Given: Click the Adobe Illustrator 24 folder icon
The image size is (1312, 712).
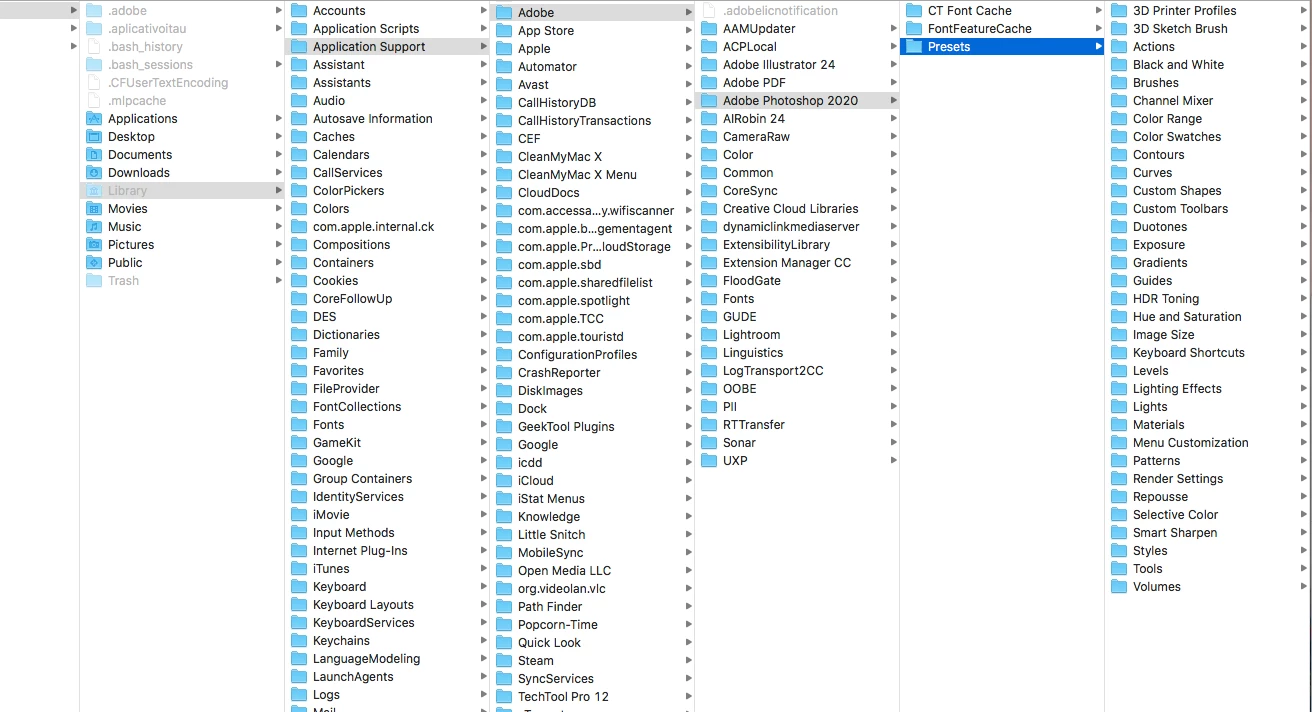Looking at the screenshot, I should [x=709, y=65].
